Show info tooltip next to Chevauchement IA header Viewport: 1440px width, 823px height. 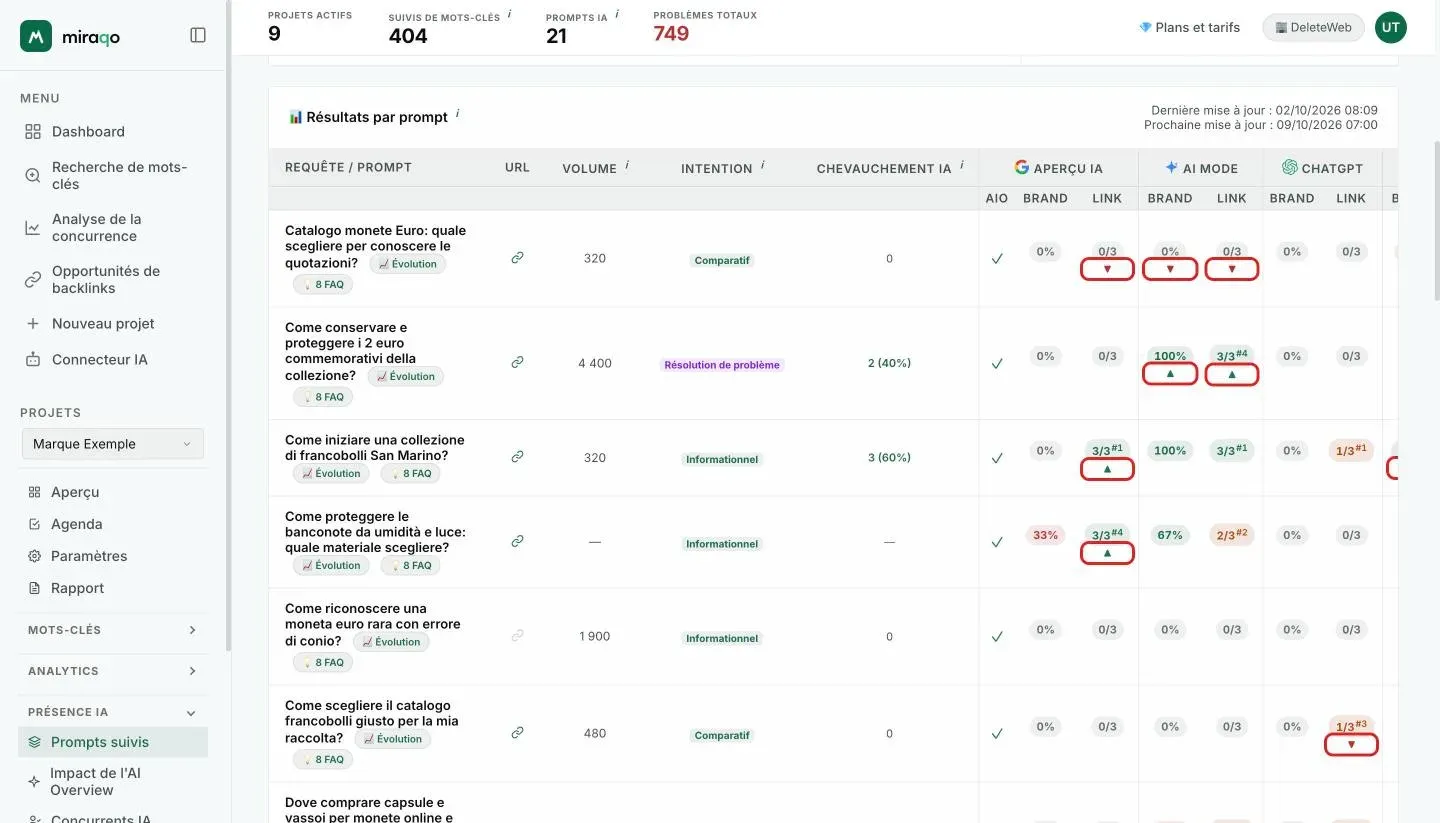[962, 165]
